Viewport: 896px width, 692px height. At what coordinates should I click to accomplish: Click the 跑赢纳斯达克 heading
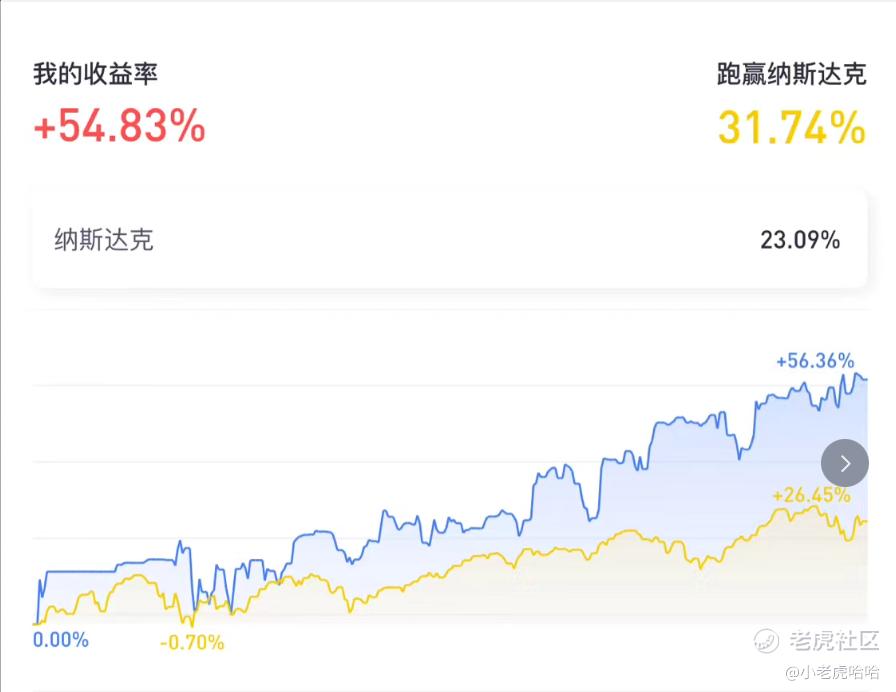(791, 74)
